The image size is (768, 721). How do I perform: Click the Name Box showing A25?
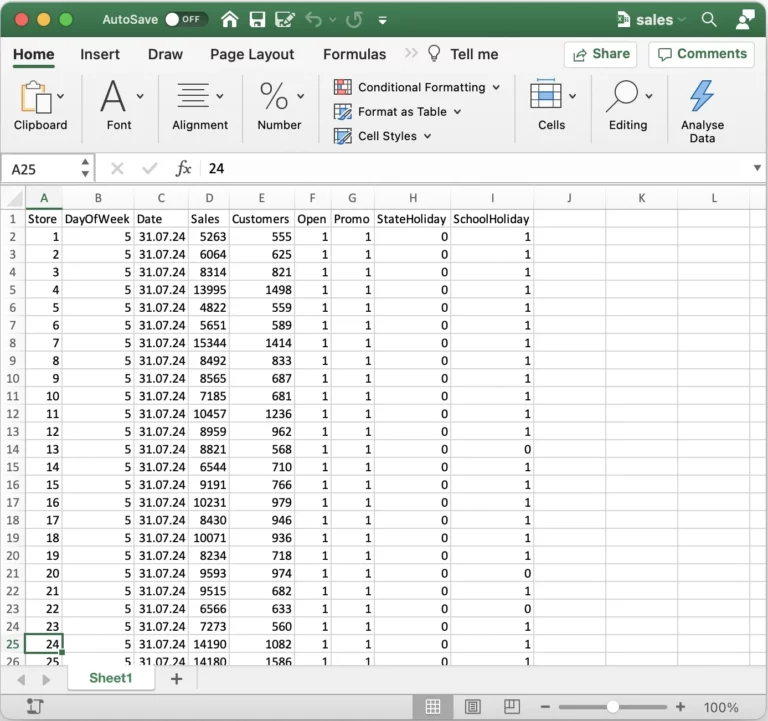click(x=38, y=169)
